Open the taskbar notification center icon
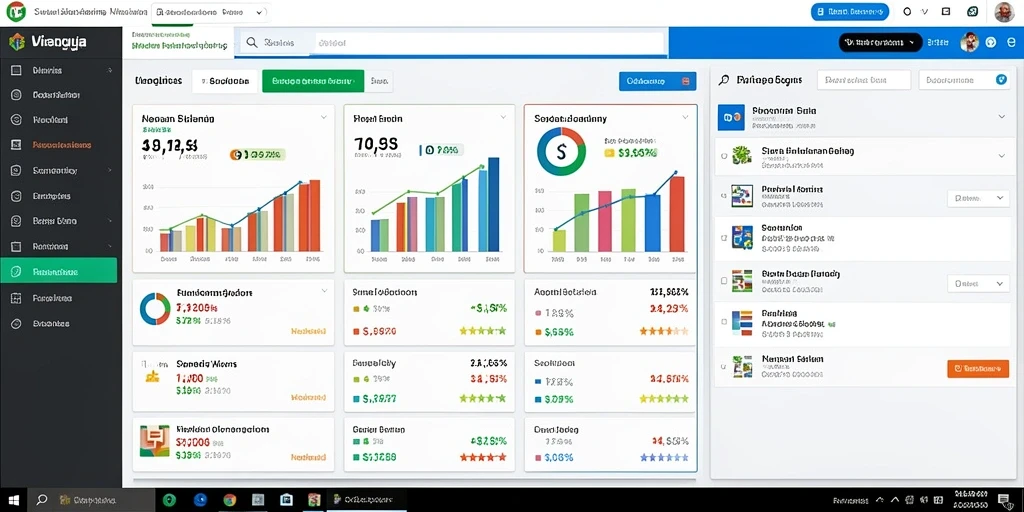This screenshot has width=1024, height=512. coord(1004,500)
